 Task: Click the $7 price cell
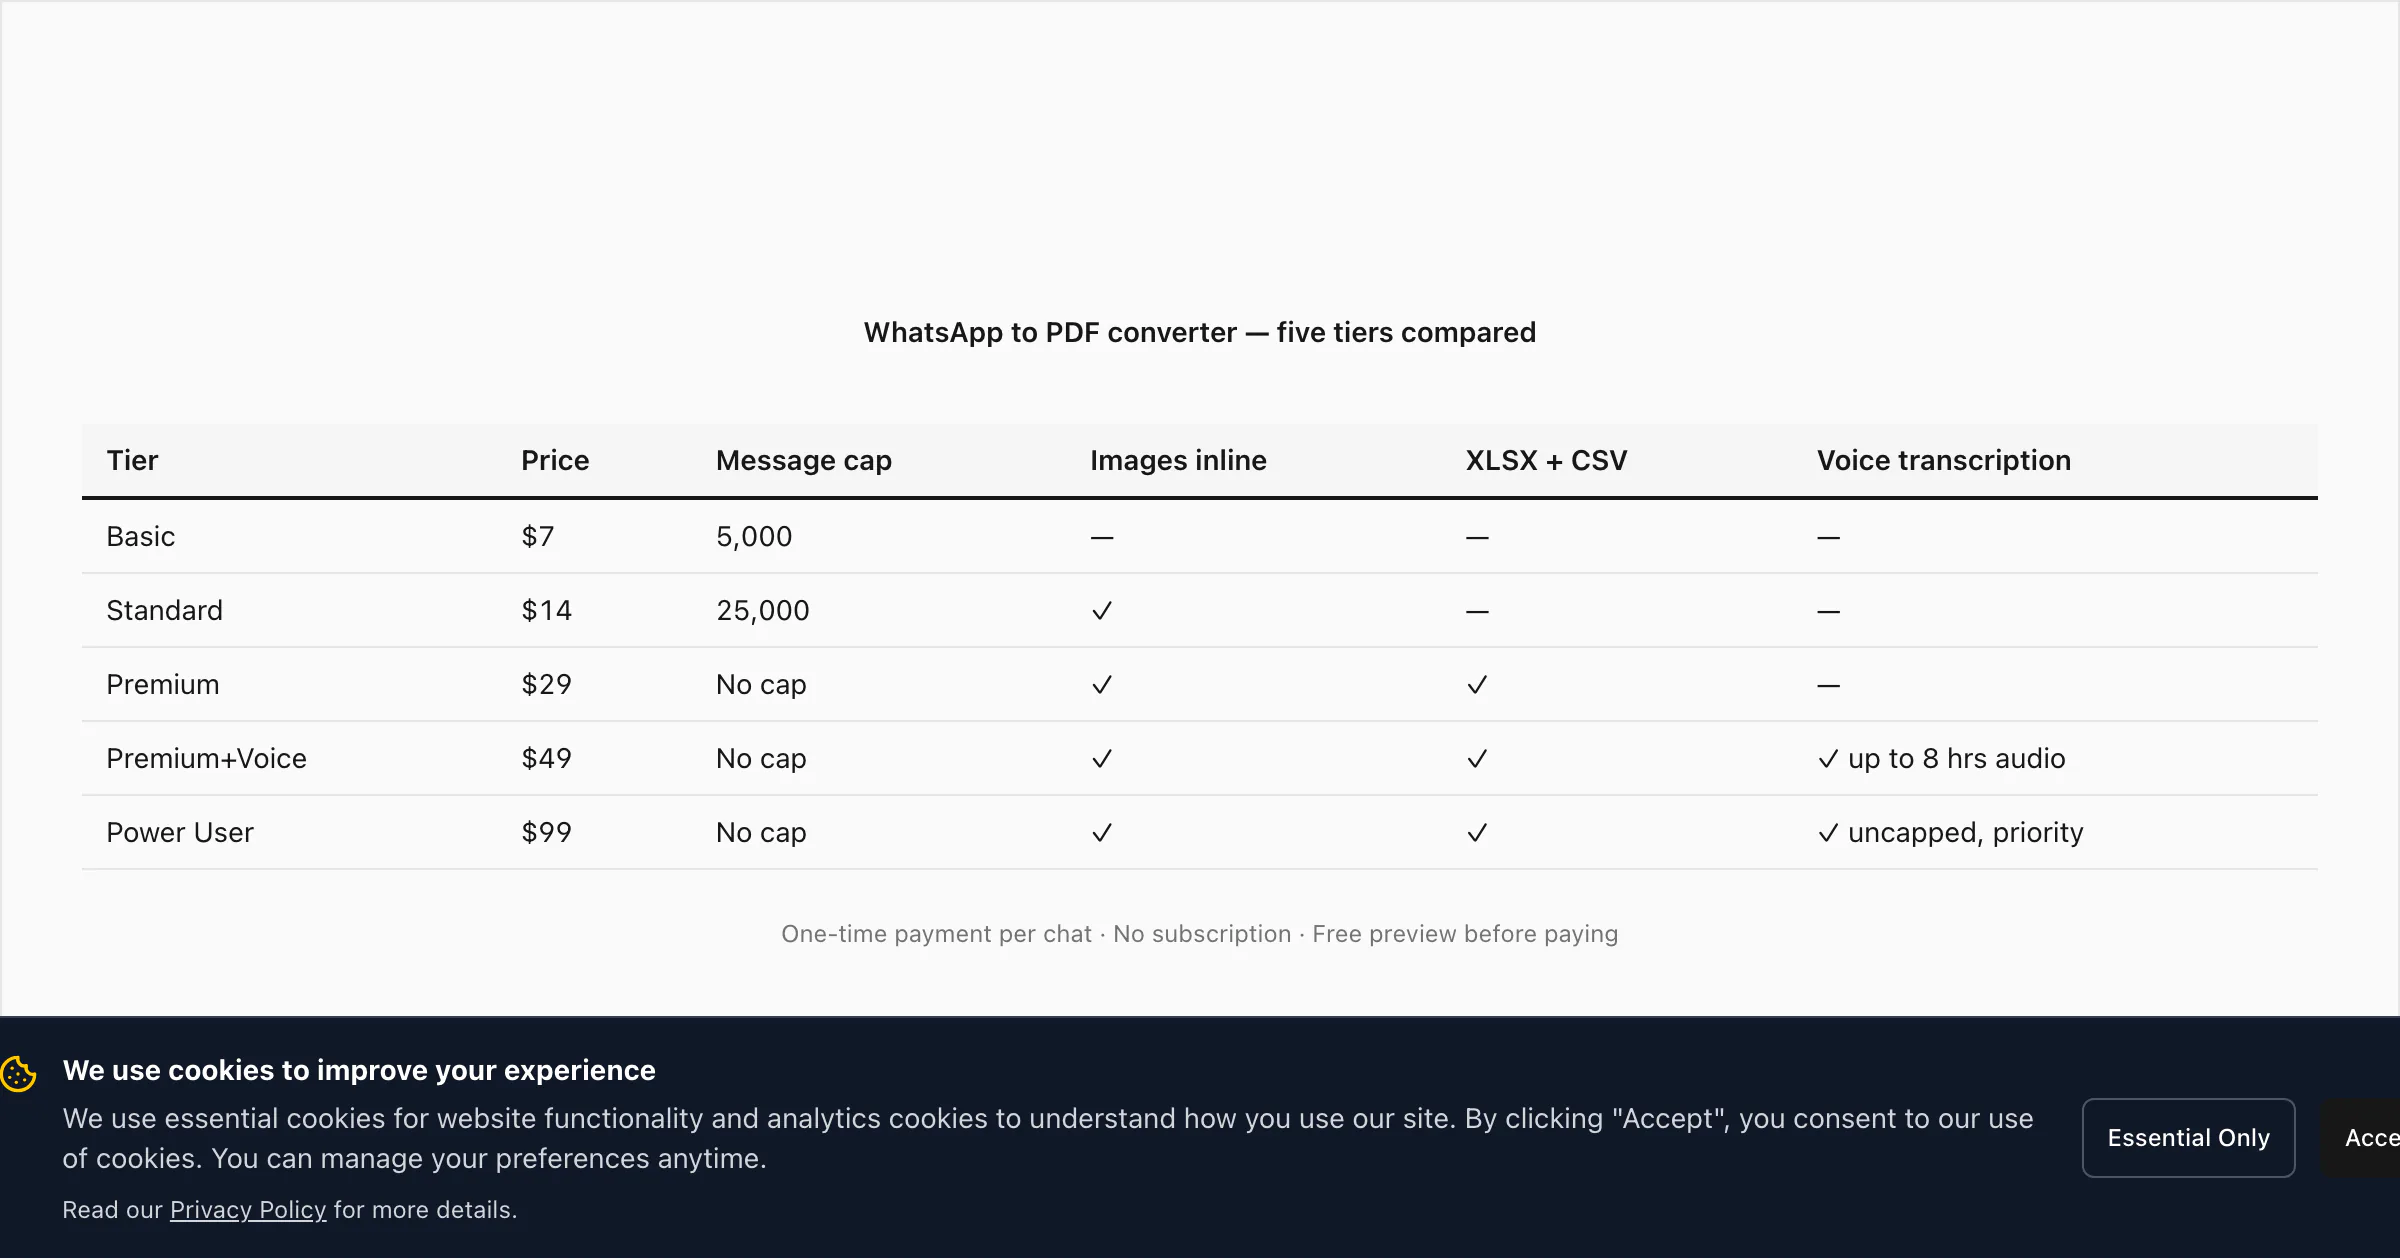pos(537,537)
